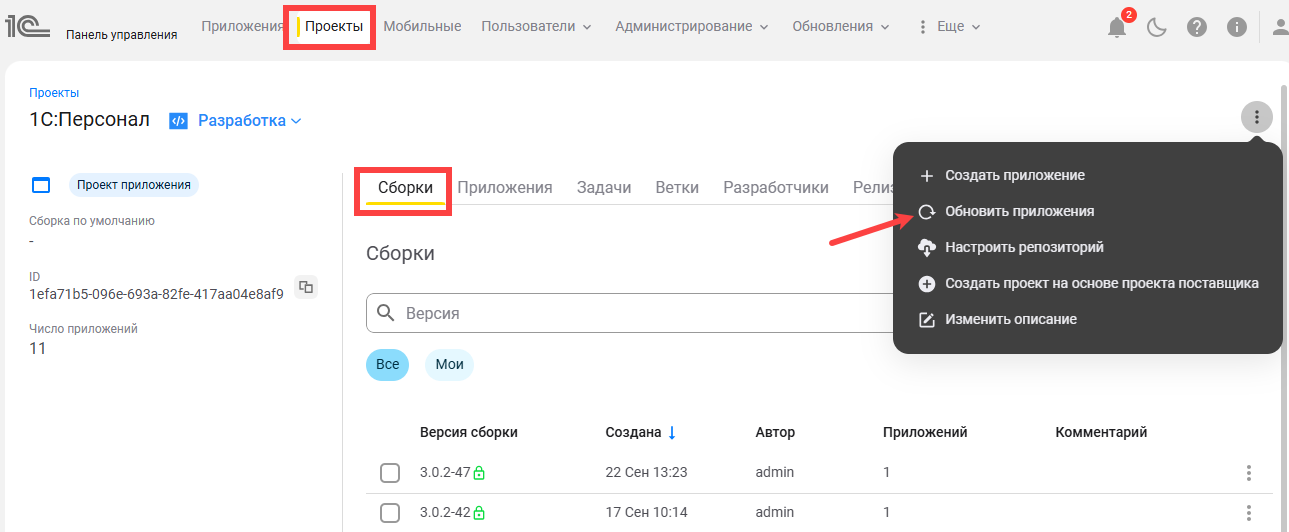Click the circled plus icon for supplier project
Screen dimensions: 1289x532
[927, 284]
